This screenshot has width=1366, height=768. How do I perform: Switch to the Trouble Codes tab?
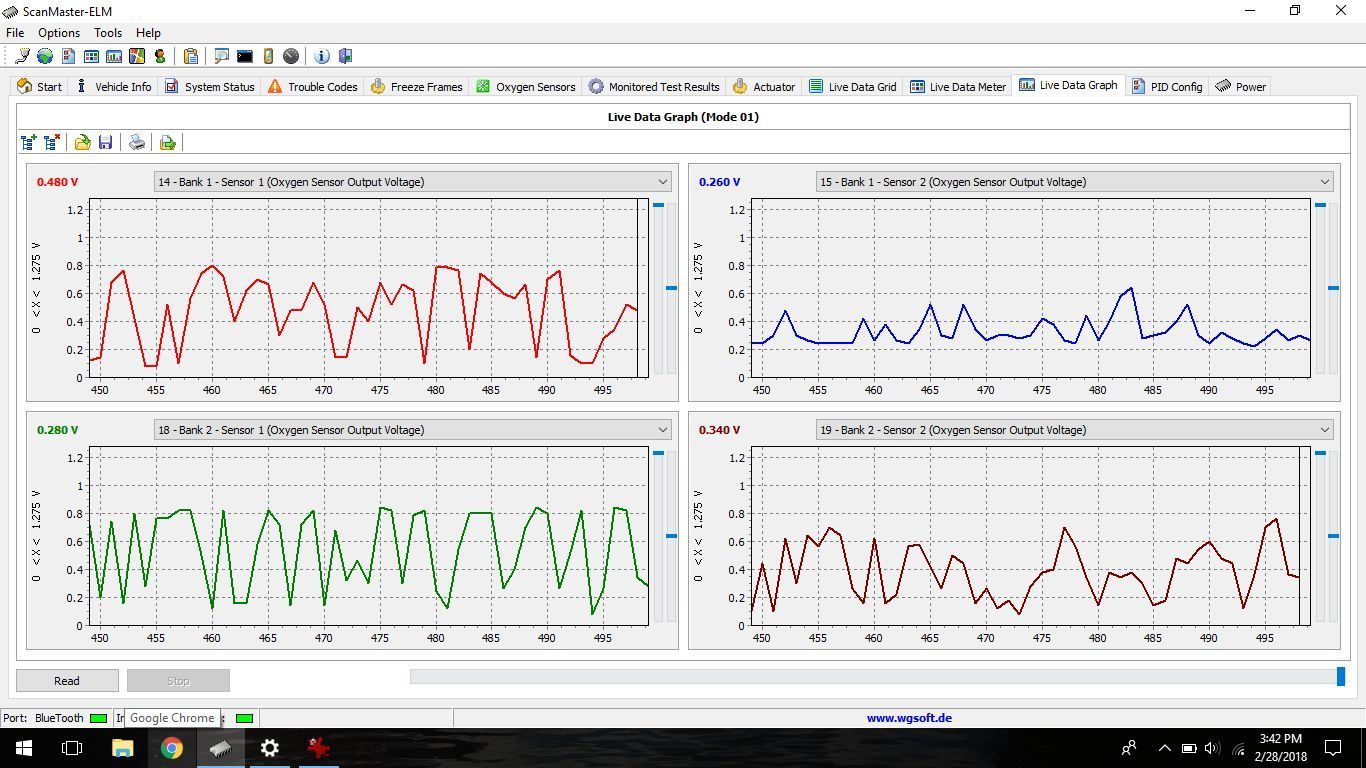point(312,87)
